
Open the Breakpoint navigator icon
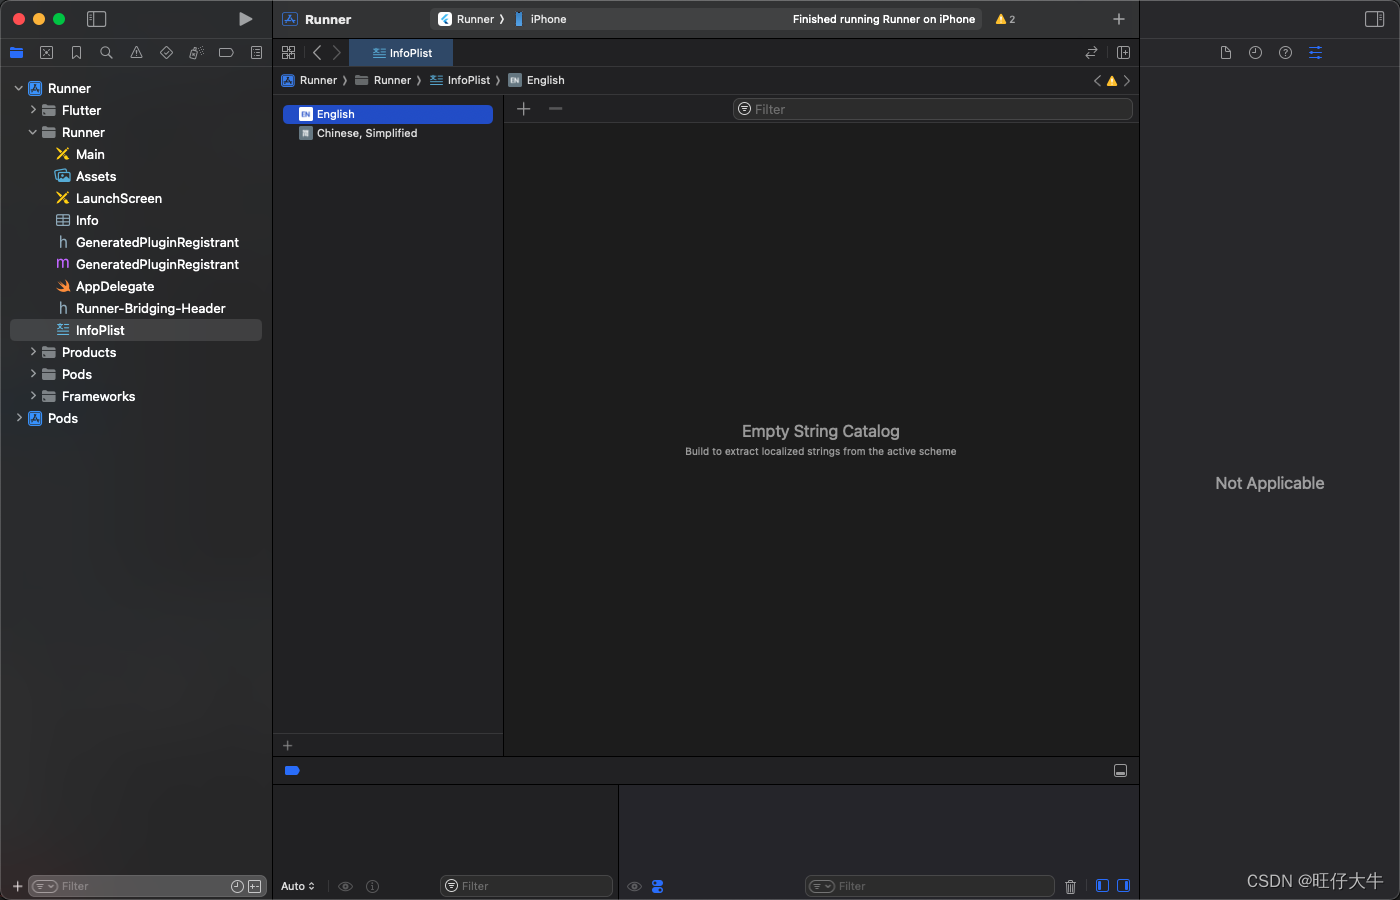(226, 53)
